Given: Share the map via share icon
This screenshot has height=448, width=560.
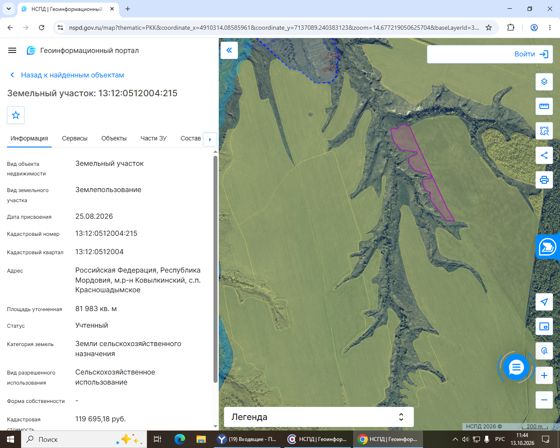Looking at the screenshot, I should pyautogui.click(x=544, y=155).
